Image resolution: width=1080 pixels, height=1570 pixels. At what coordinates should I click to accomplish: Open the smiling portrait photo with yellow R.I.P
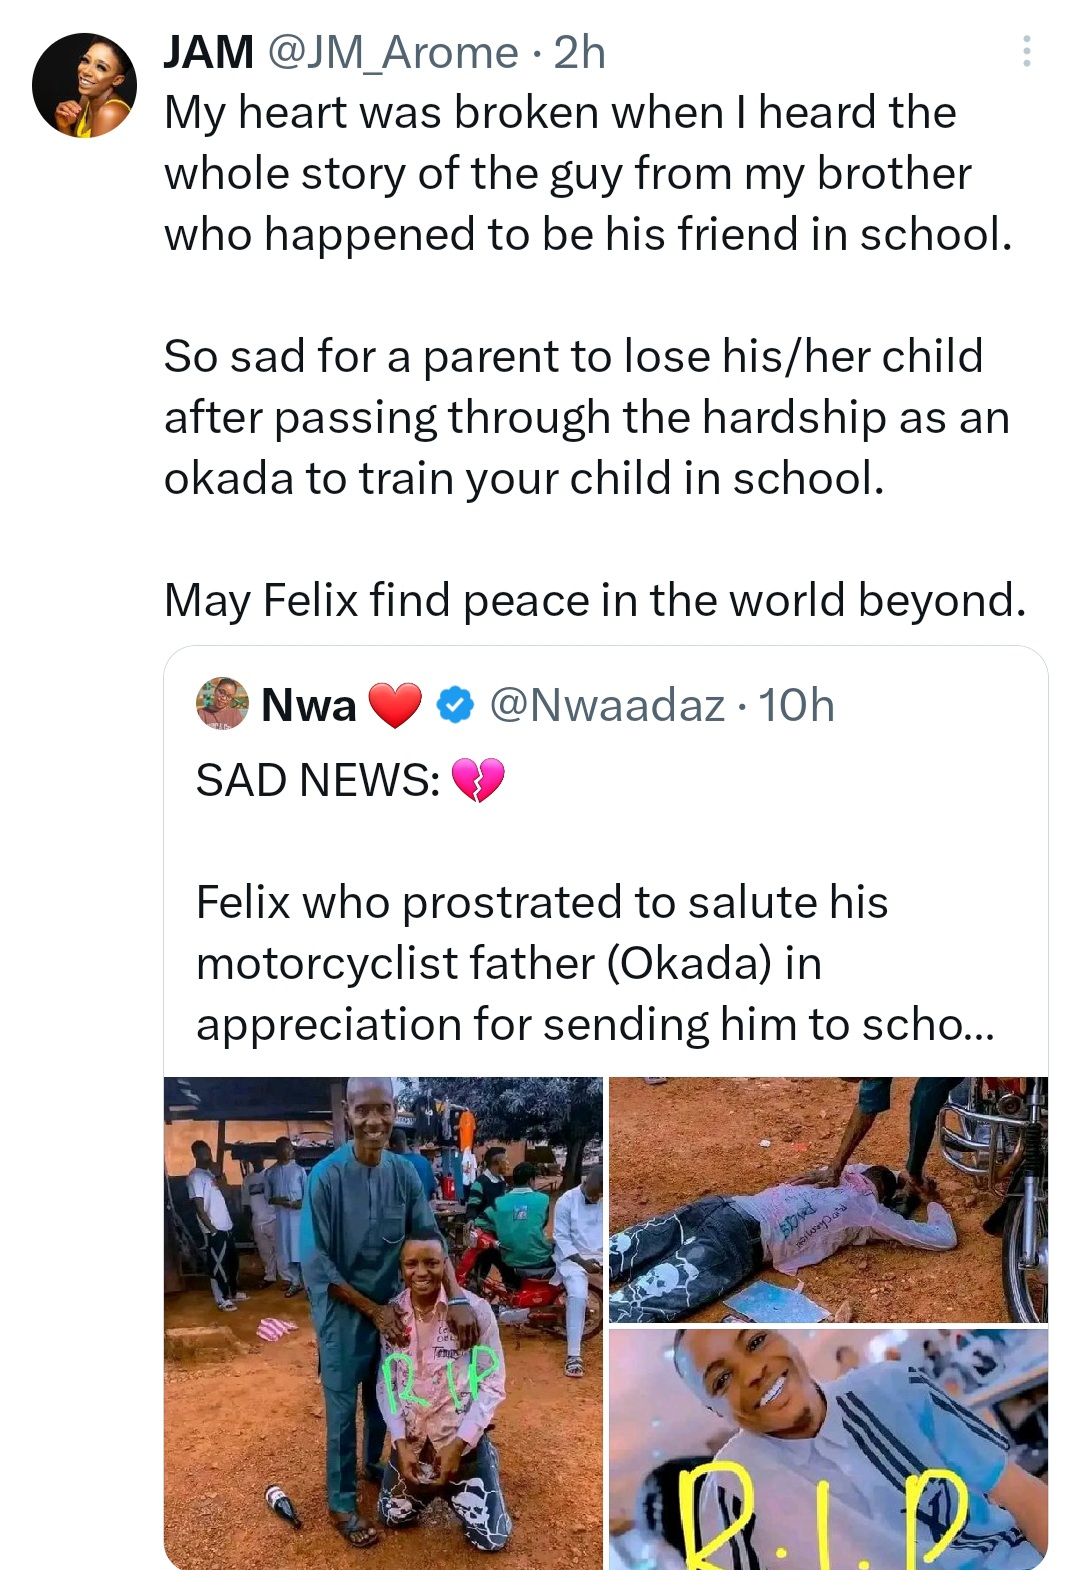(828, 1448)
